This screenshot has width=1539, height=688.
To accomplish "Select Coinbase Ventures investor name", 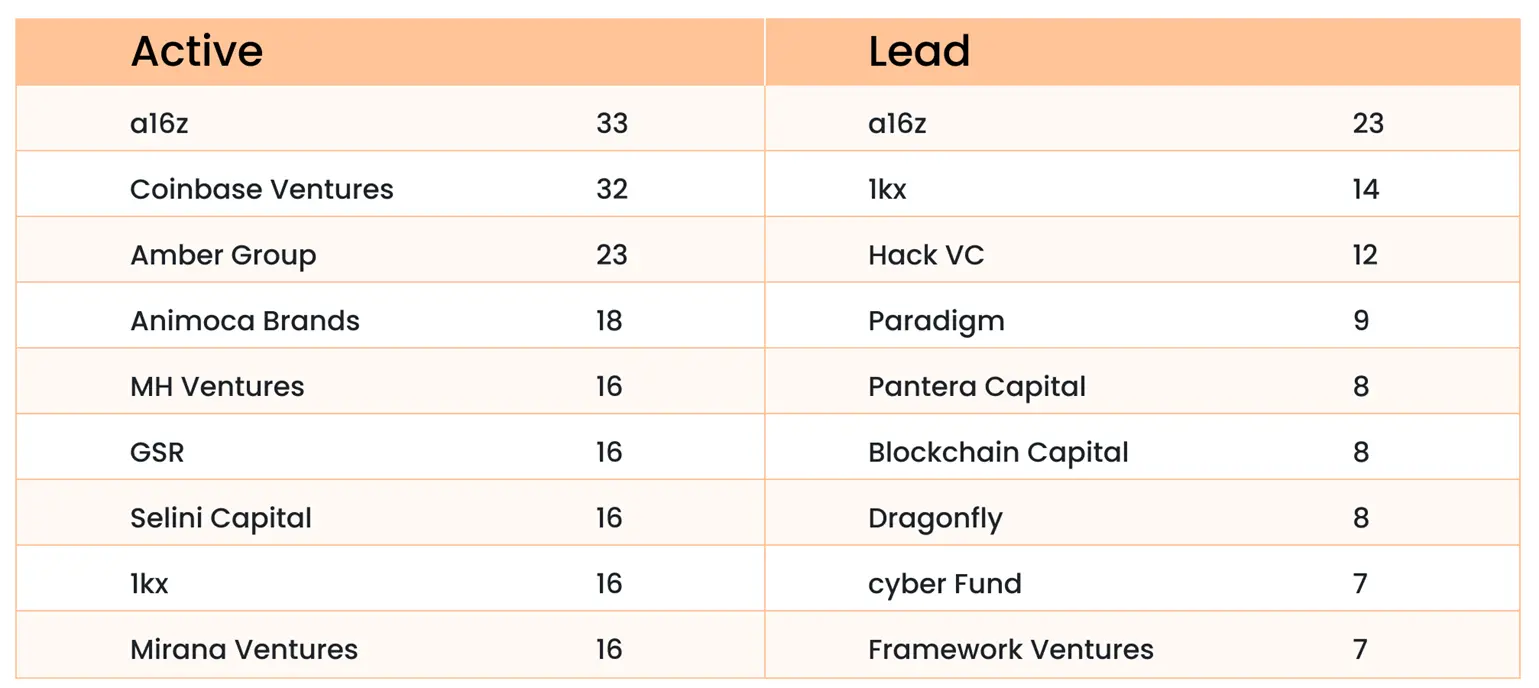I will pos(262,189).
